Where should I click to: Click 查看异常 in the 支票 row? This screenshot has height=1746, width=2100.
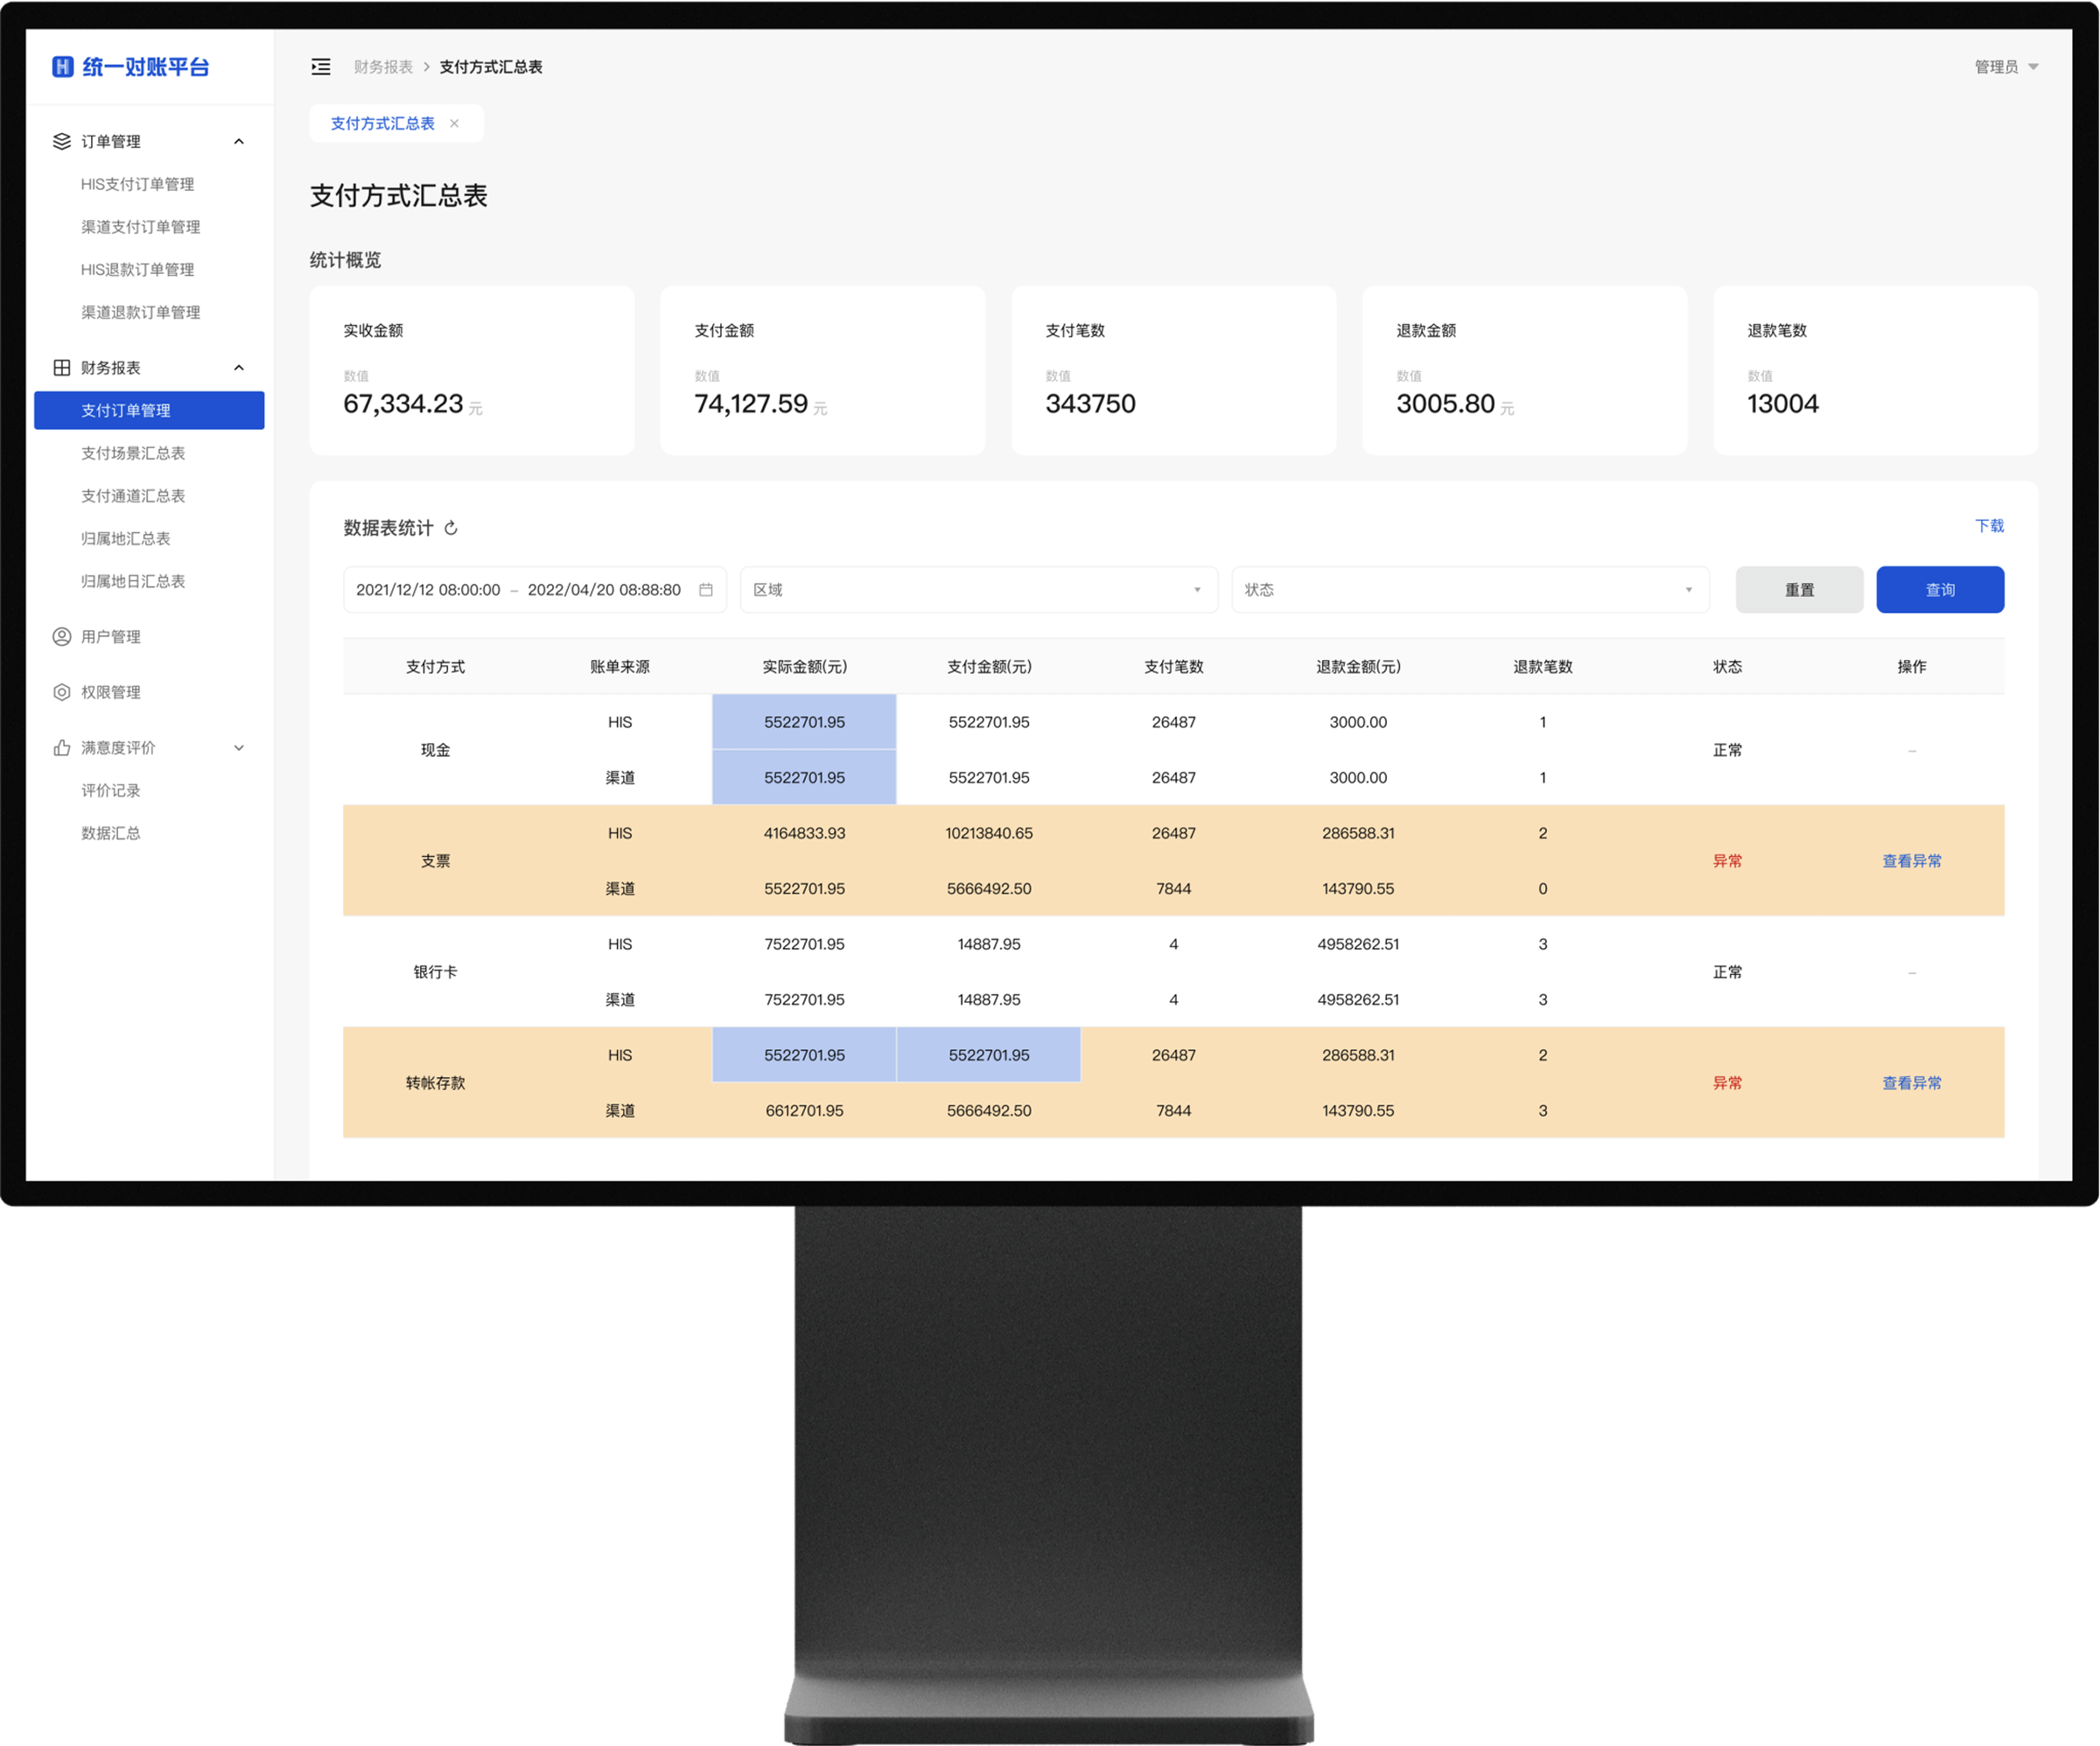1911,860
